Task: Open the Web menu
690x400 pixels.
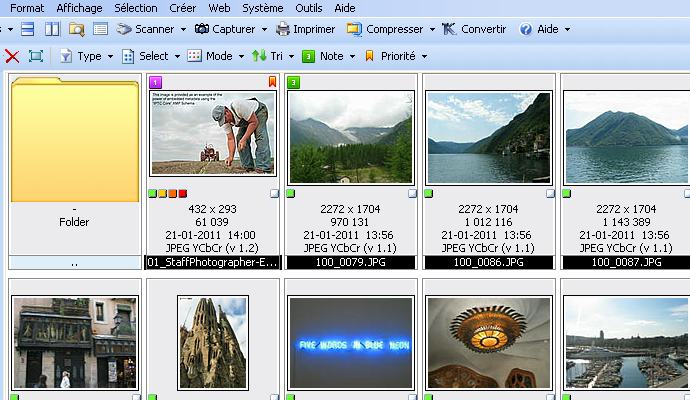Action: tap(219, 8)
